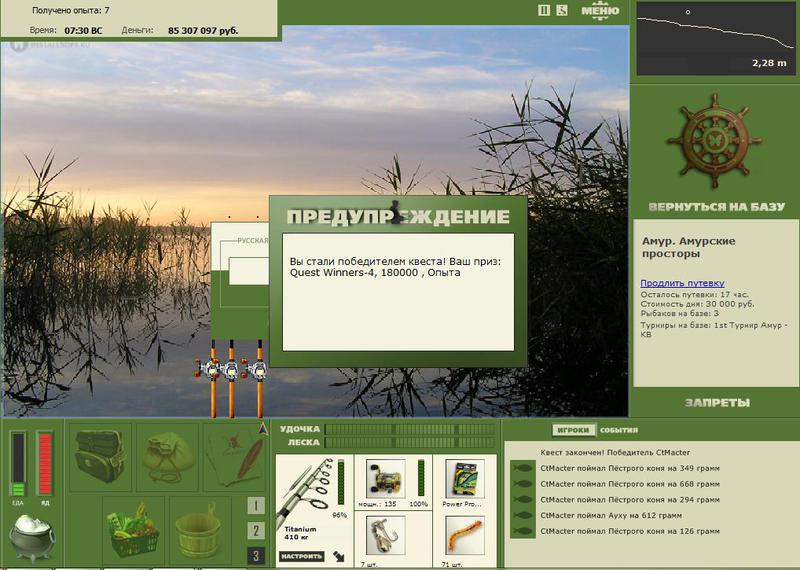Click the quest prize message text

pyautogui.click(x=395, y=267)
